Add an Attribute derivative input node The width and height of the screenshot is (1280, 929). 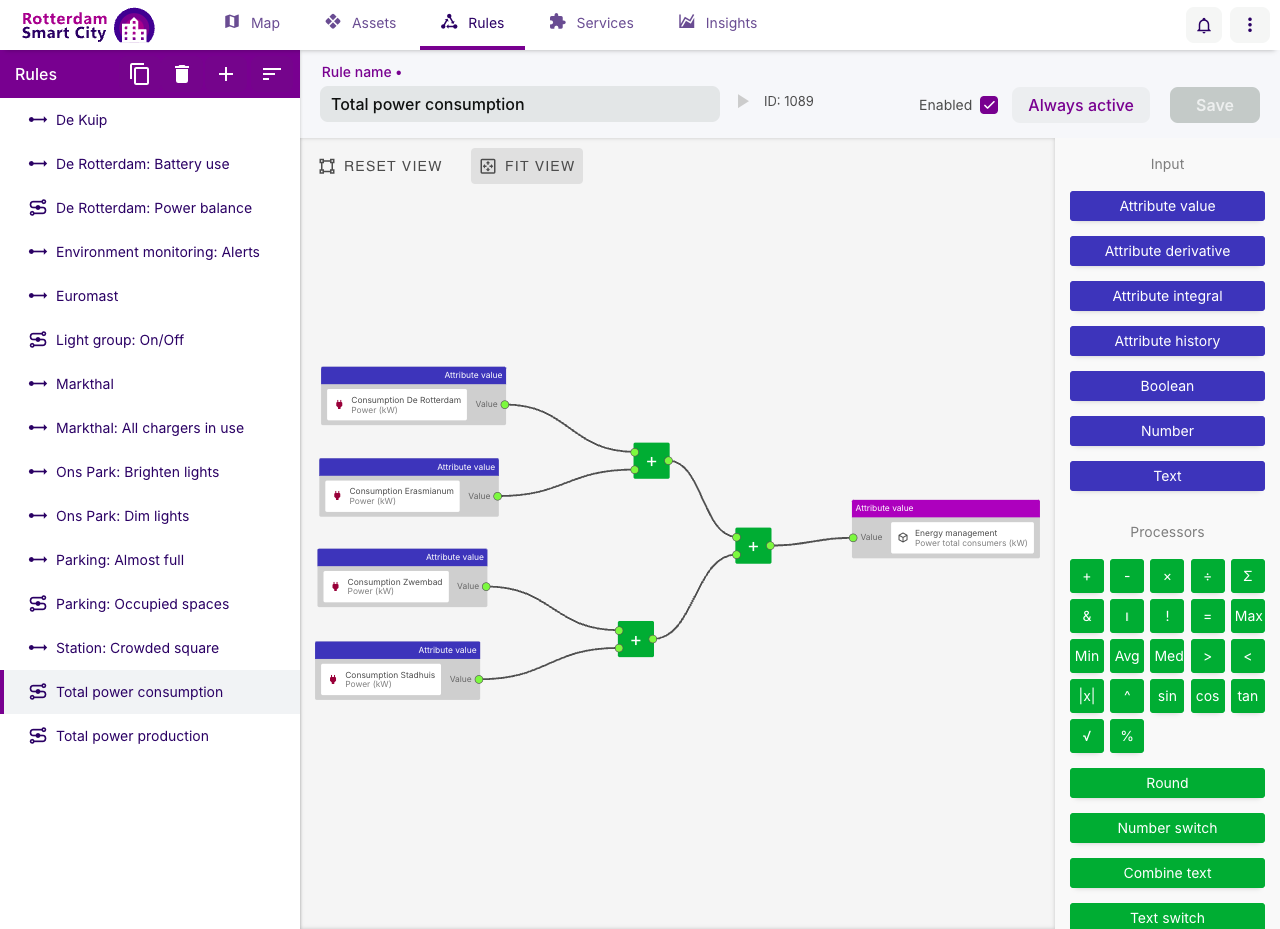coord(1167,251)
